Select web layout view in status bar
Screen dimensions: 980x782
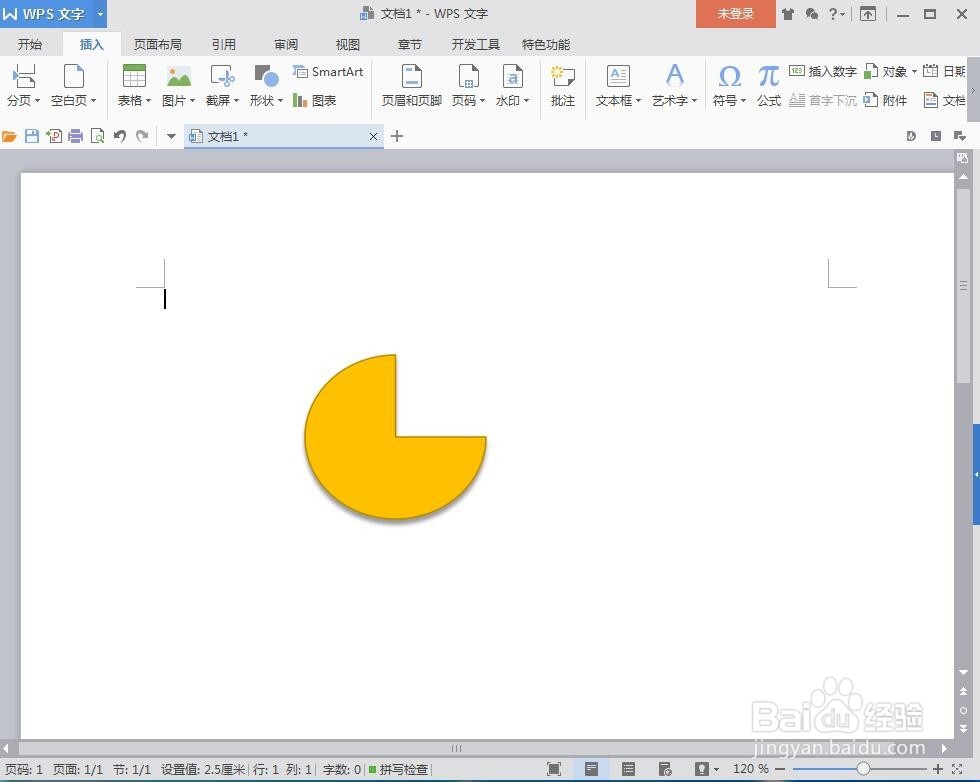click(665, 769)
